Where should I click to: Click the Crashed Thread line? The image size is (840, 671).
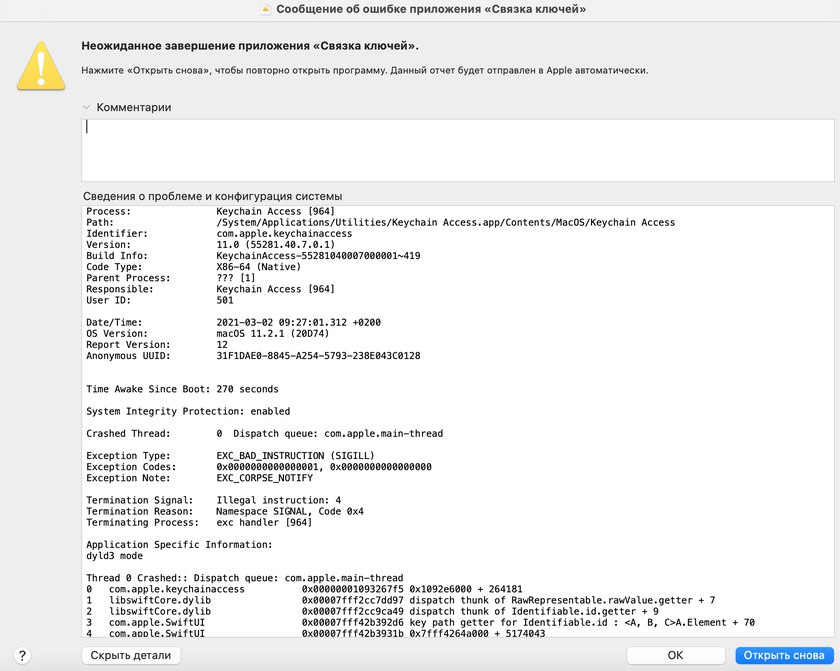click(265, 434)
